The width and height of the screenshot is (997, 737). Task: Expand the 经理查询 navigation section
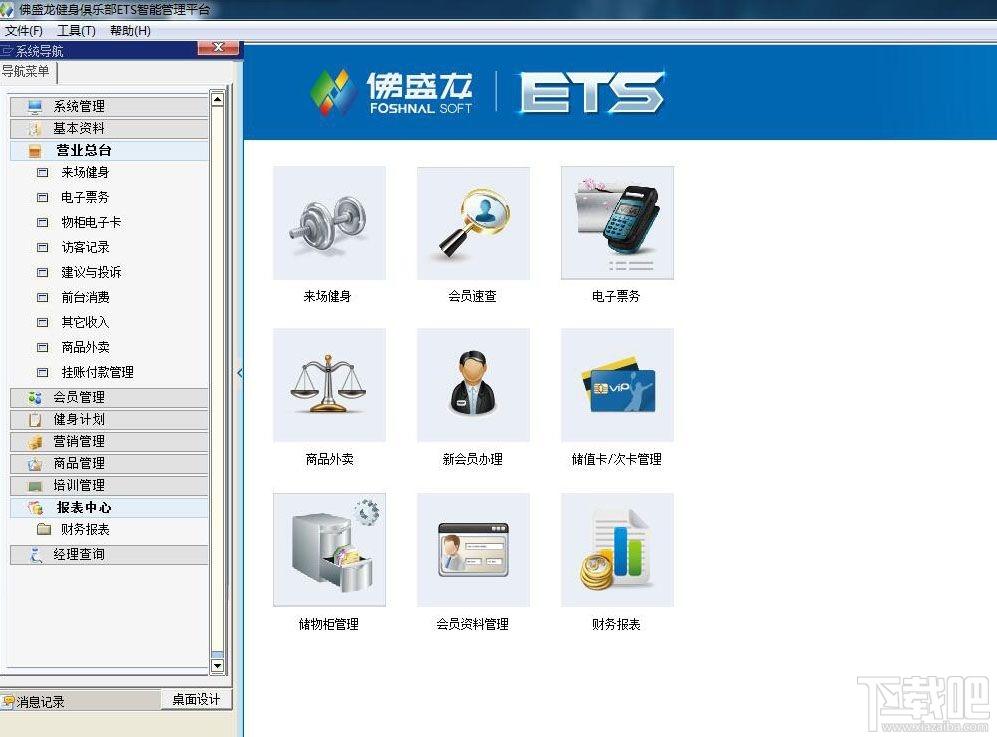point(109,554)
